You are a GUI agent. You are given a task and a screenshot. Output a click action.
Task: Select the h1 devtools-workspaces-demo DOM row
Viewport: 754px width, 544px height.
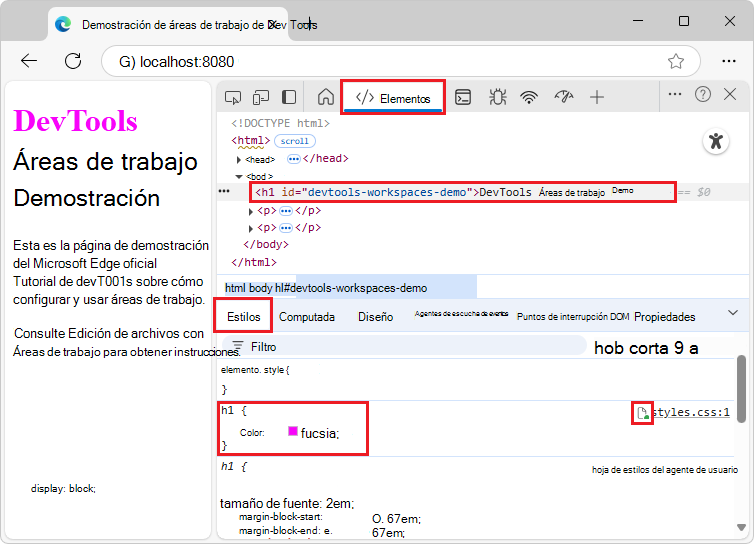(464, 192)
